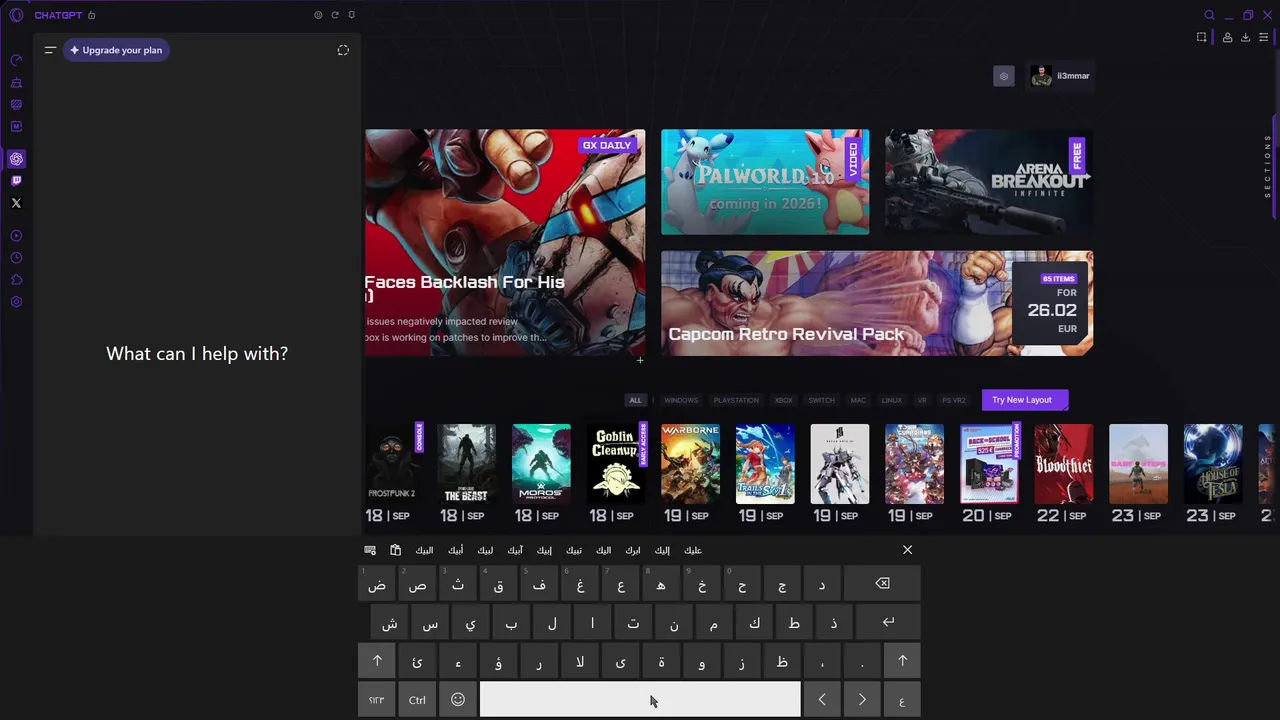Toggle the Ctrl key on touch keyboard
Image resolution: width=1280 pixels, height=720 pixels.
coord(417,700)
